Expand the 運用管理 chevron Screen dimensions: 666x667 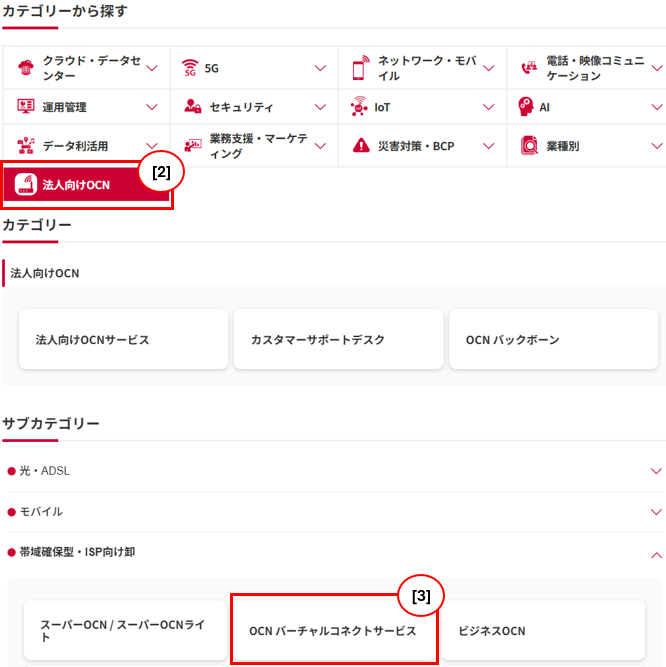pyautogui.click(x=152, y=107)
